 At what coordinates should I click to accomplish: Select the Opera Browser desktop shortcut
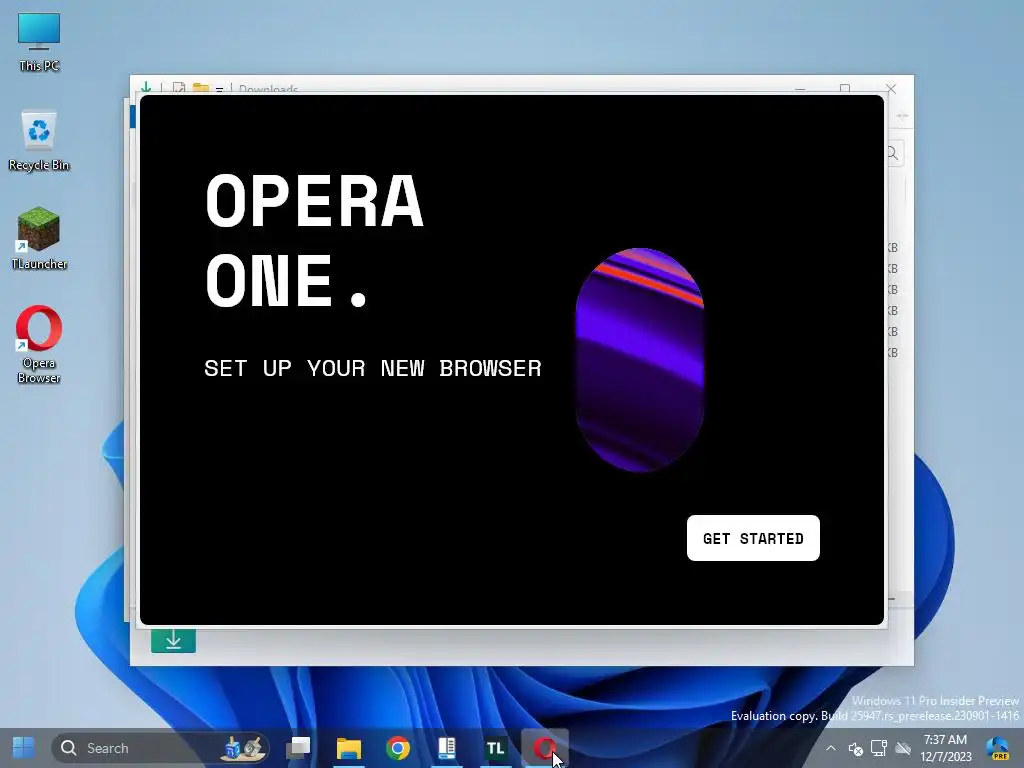coord(39,344)
